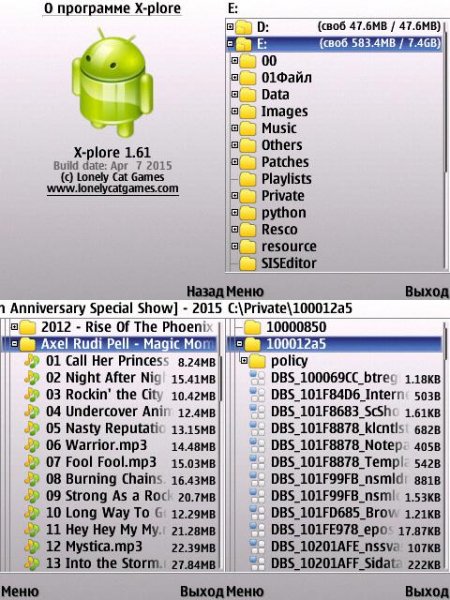Select the DBS_101F8878_Templa file icon
Screen dimensions: 450x600
[257, 462]
